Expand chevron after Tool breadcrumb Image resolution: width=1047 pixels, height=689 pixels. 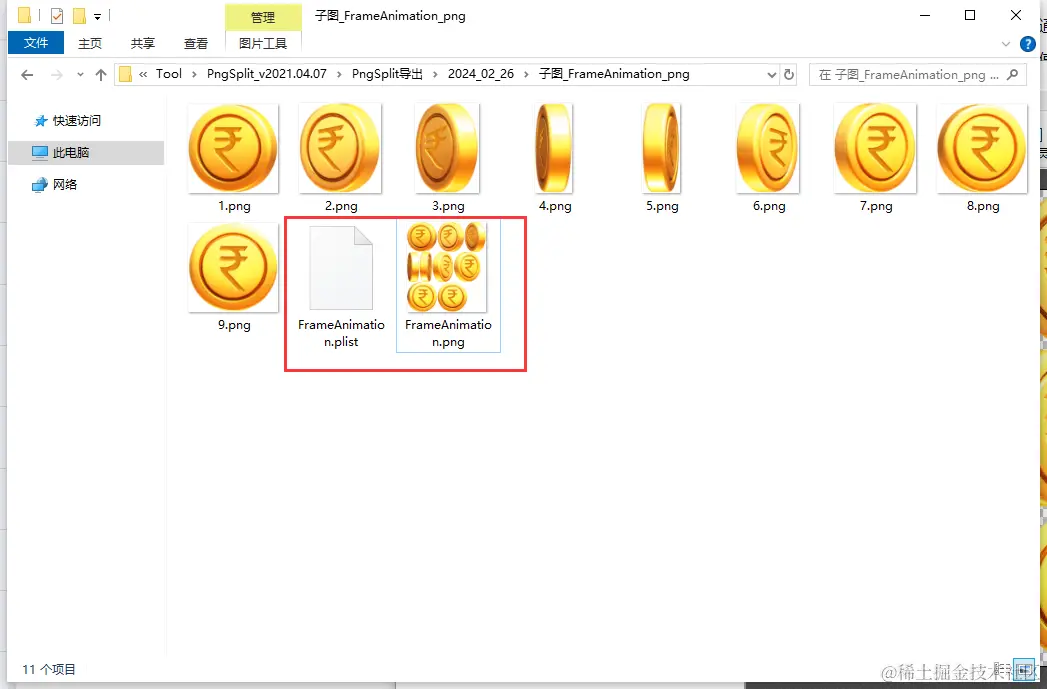tap(194, 74)
